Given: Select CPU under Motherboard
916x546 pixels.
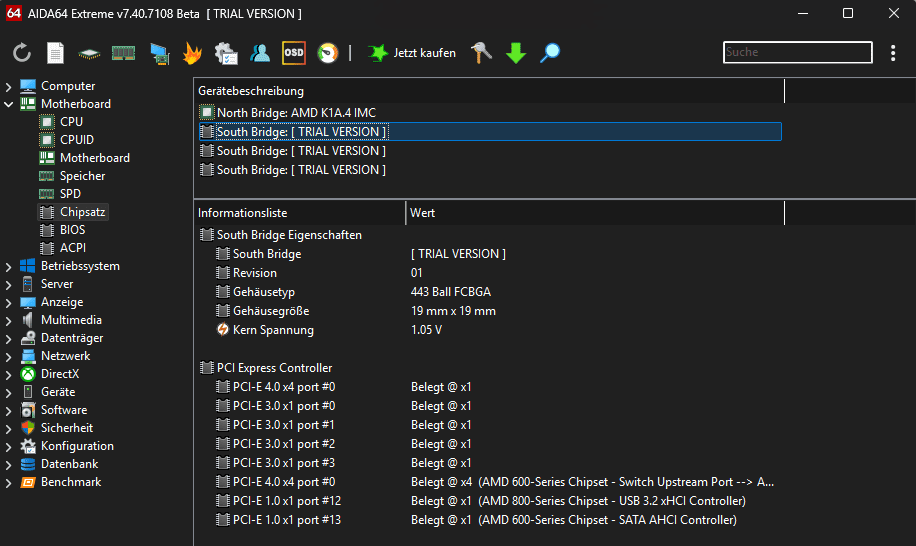Looking at the screenshot, I should 71,121.
